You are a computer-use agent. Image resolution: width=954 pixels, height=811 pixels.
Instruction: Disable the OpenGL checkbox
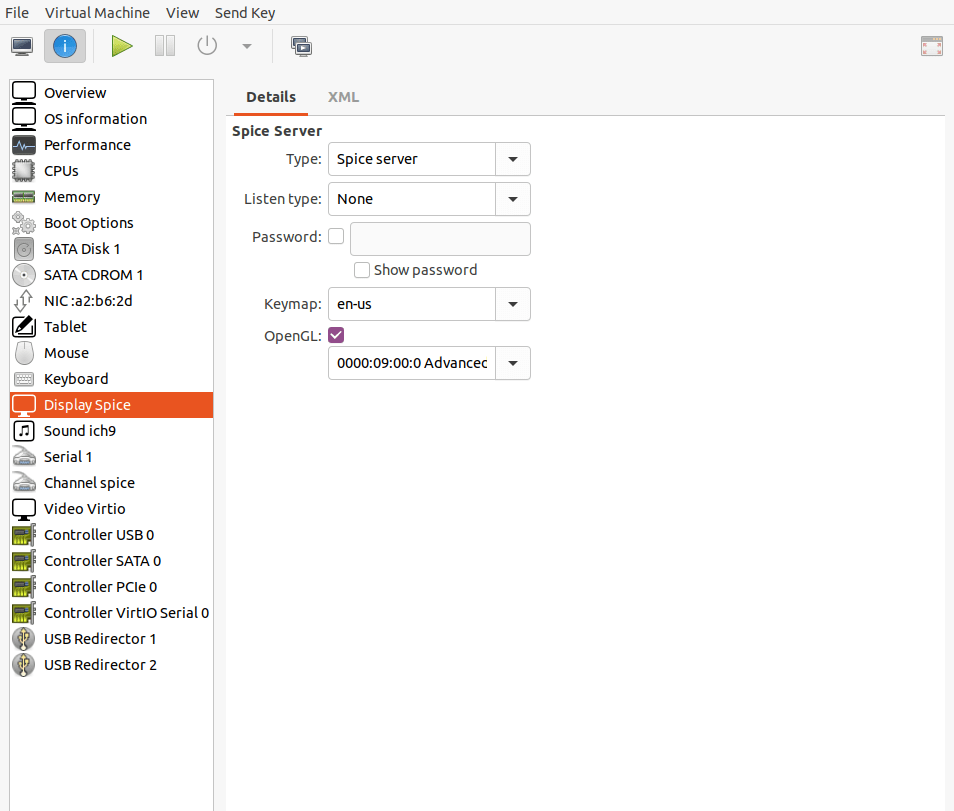pyautogui.click(x=335, y=335)
